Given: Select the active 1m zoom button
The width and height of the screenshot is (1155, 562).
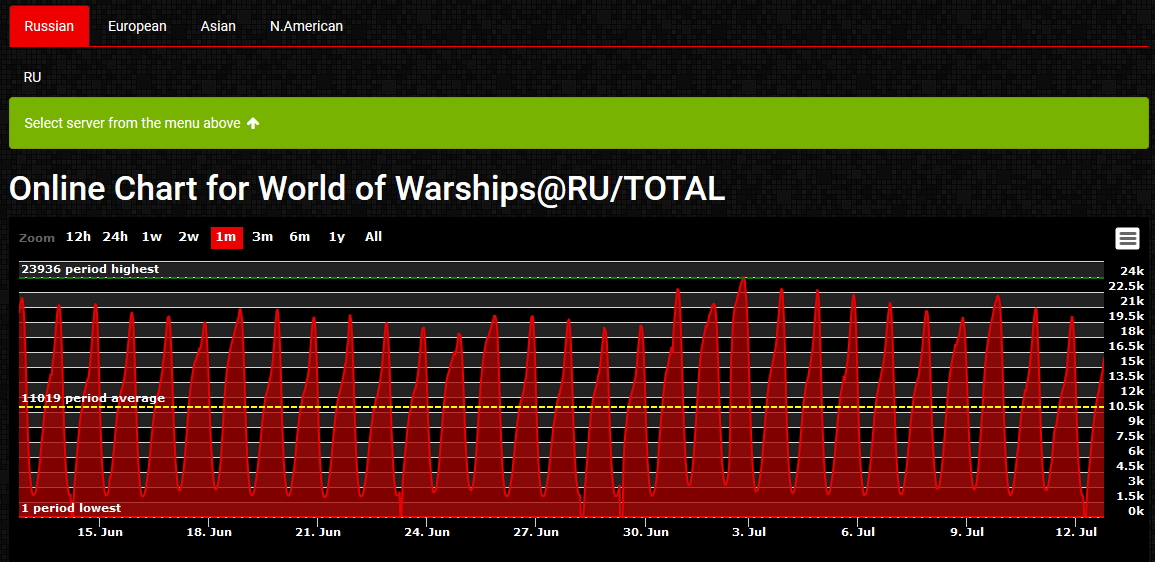Looking at the screenshot, I should coord(226,237).
